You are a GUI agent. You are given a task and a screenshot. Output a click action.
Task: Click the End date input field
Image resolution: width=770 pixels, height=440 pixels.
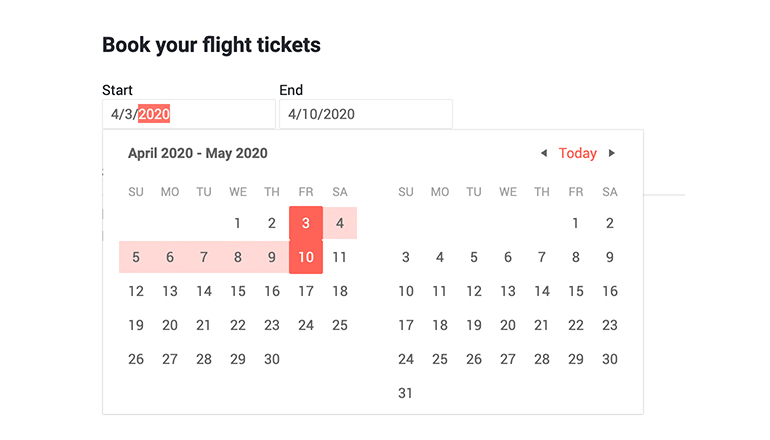coord(365,114)
